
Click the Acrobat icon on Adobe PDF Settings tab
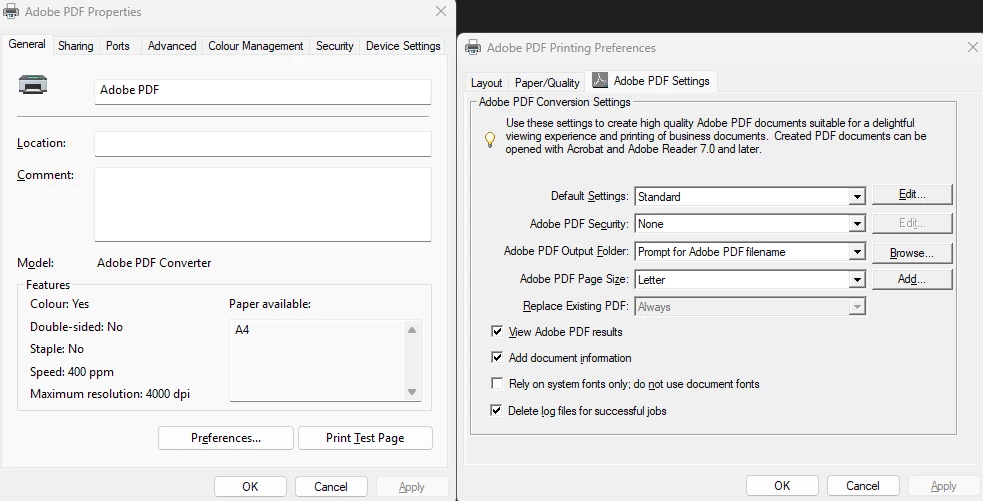(600, 80)
